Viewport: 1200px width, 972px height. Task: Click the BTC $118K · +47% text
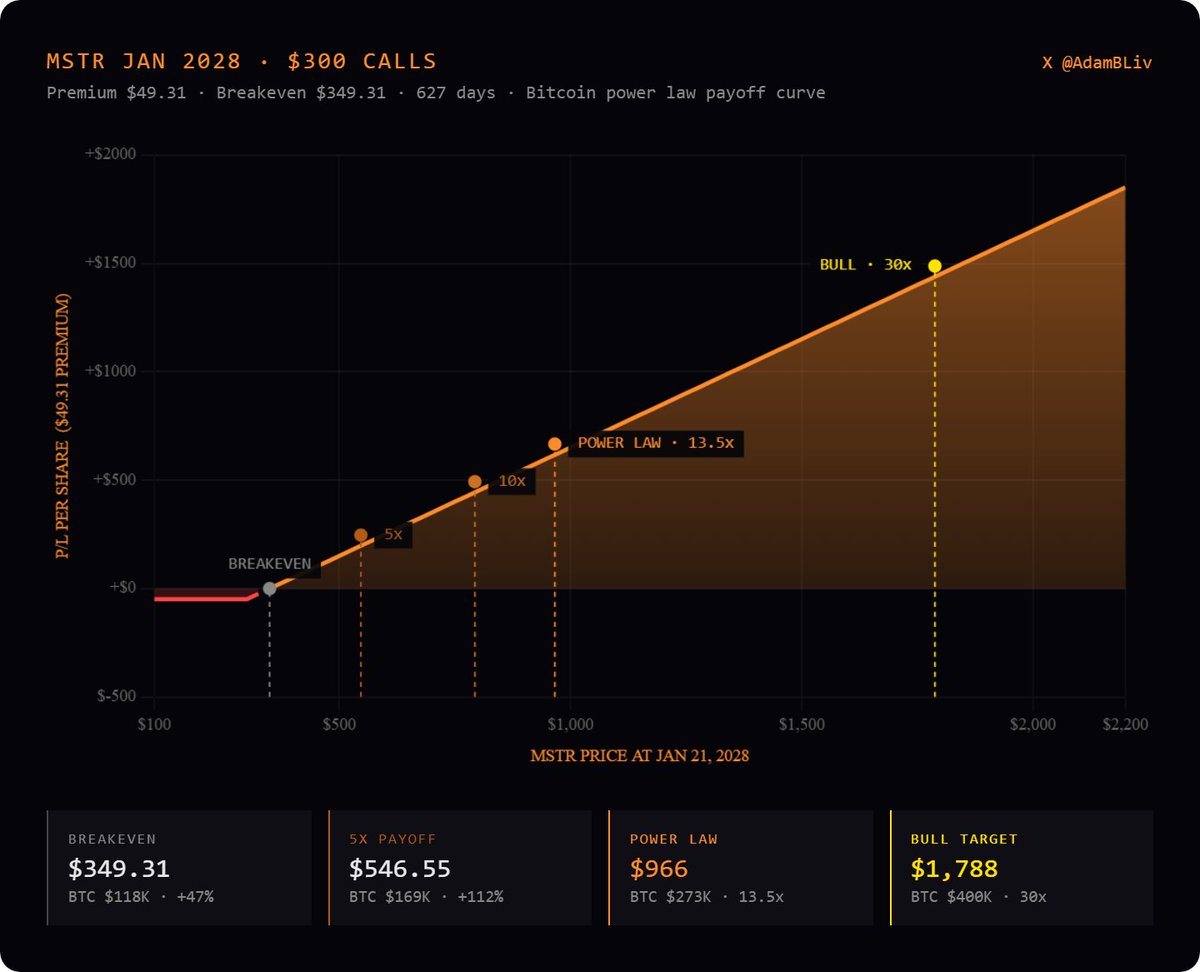pos(141,896)
